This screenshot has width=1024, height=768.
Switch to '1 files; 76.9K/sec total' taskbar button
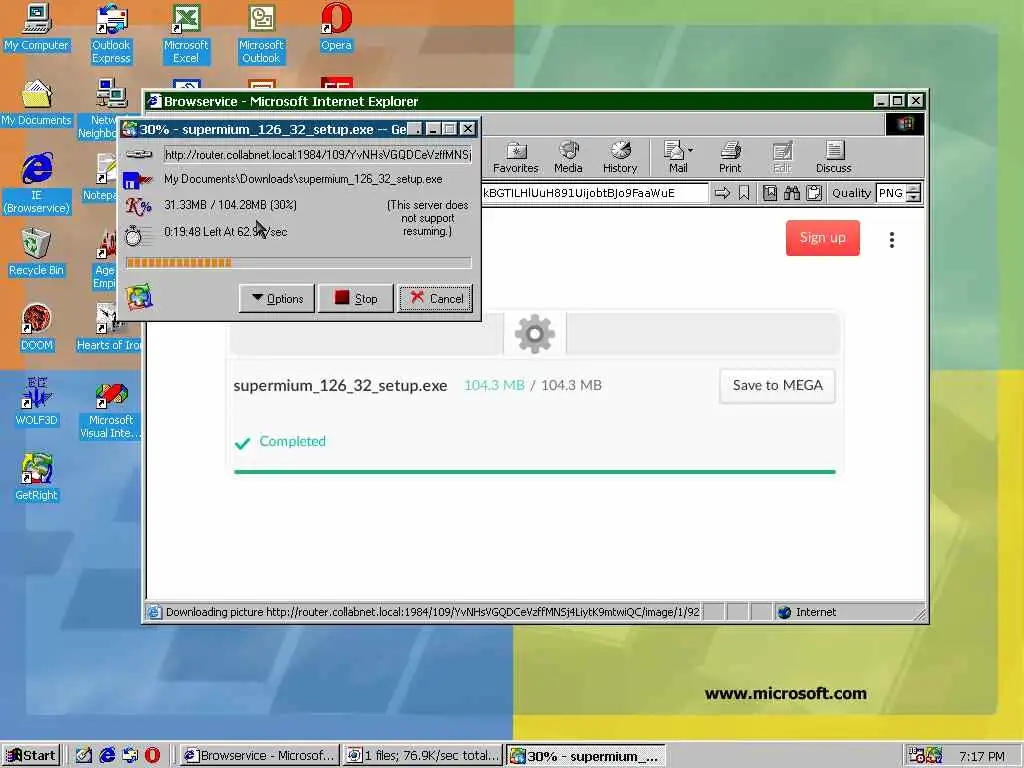click(x=423, y=756)
